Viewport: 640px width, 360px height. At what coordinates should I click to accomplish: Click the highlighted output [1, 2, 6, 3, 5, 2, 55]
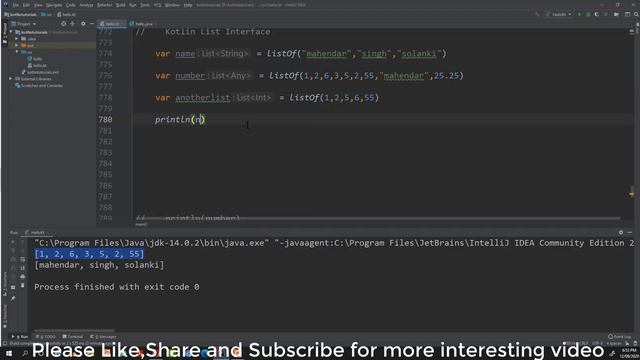pos(89,254)
